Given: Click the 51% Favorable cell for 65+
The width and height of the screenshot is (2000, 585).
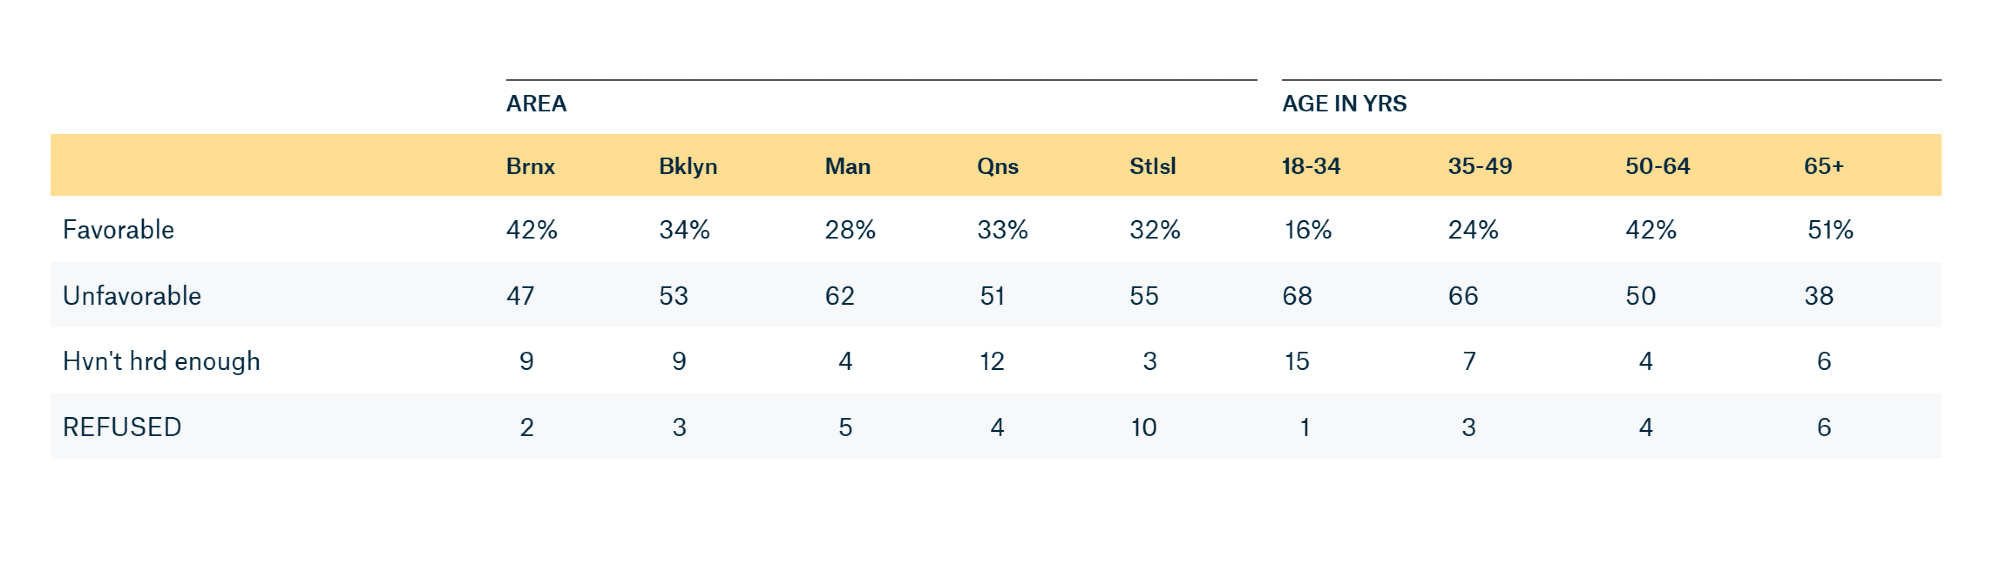Looking at the screenshot, I should [1830, 230].
